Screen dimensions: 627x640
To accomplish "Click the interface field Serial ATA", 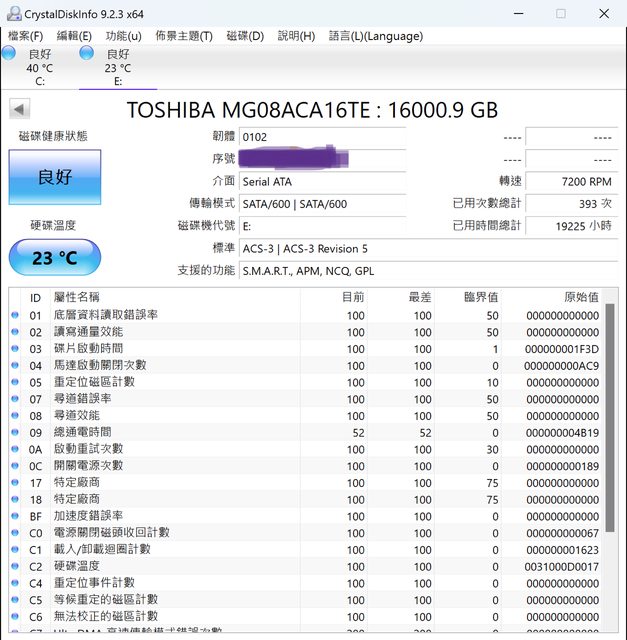I will tap(322, 182).
